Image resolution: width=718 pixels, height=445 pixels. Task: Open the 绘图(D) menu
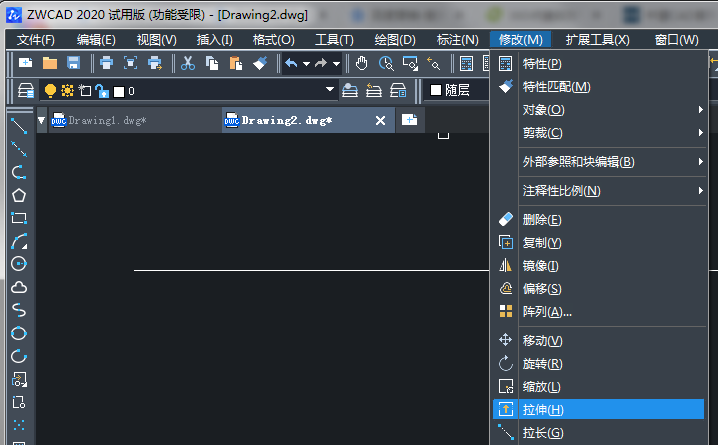click(394, 39)
